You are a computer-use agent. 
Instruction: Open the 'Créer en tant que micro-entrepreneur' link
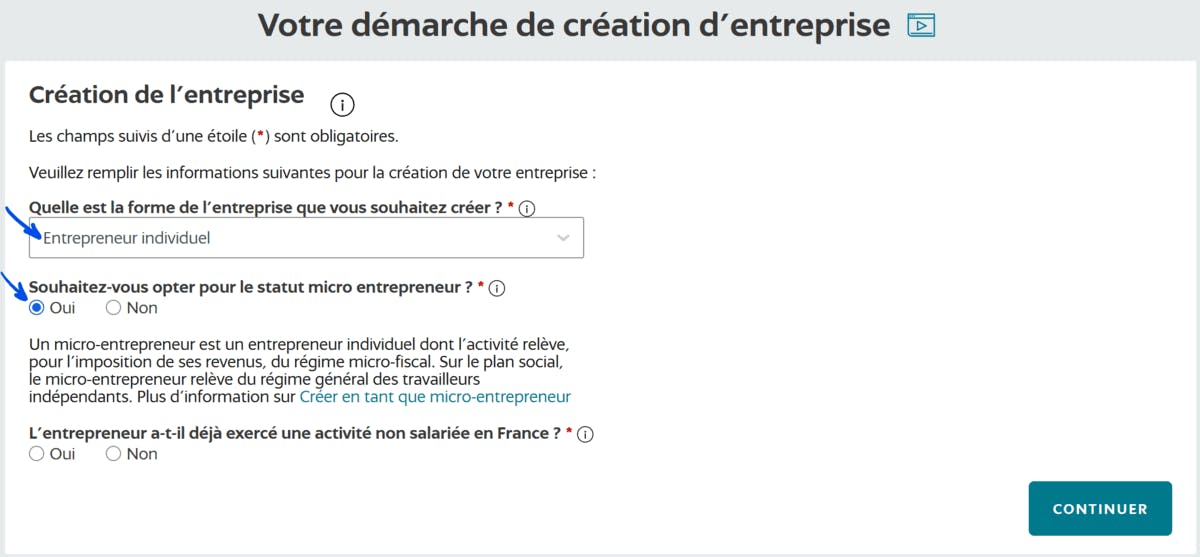pyautogui.click(x=435, y=397)
